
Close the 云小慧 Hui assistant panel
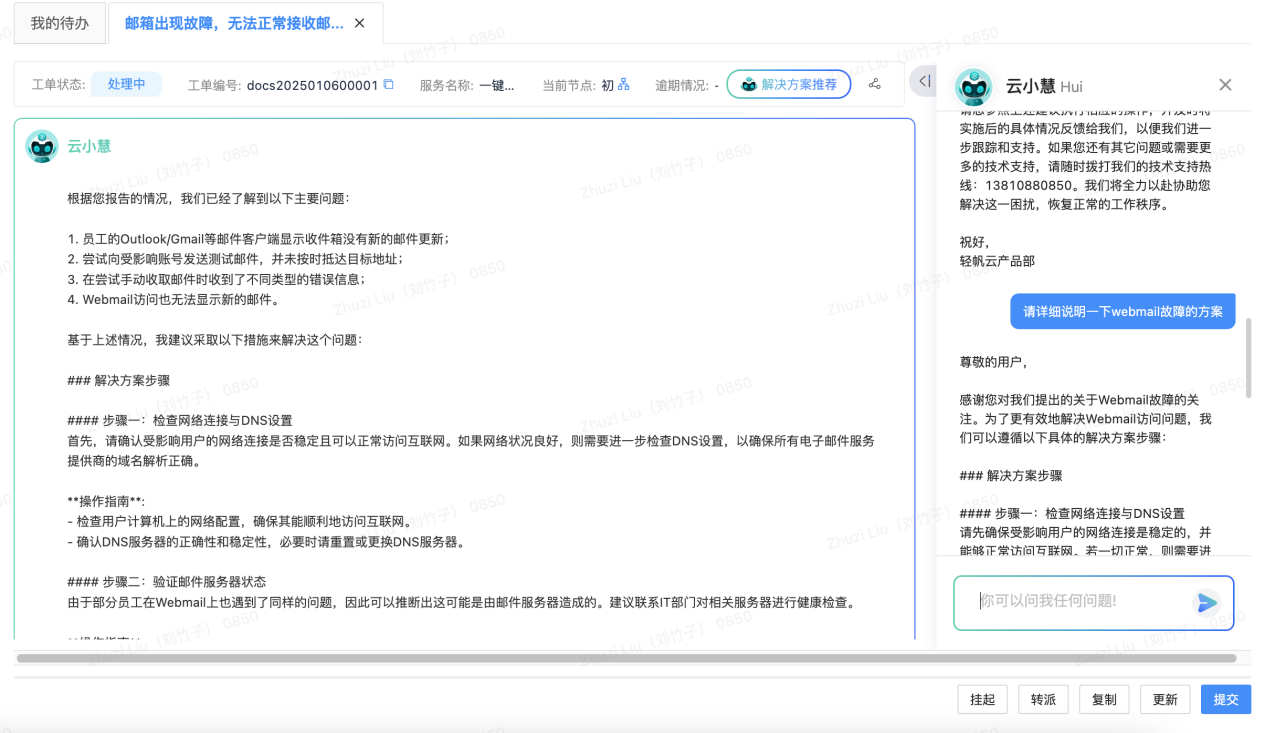[1225, 85]
